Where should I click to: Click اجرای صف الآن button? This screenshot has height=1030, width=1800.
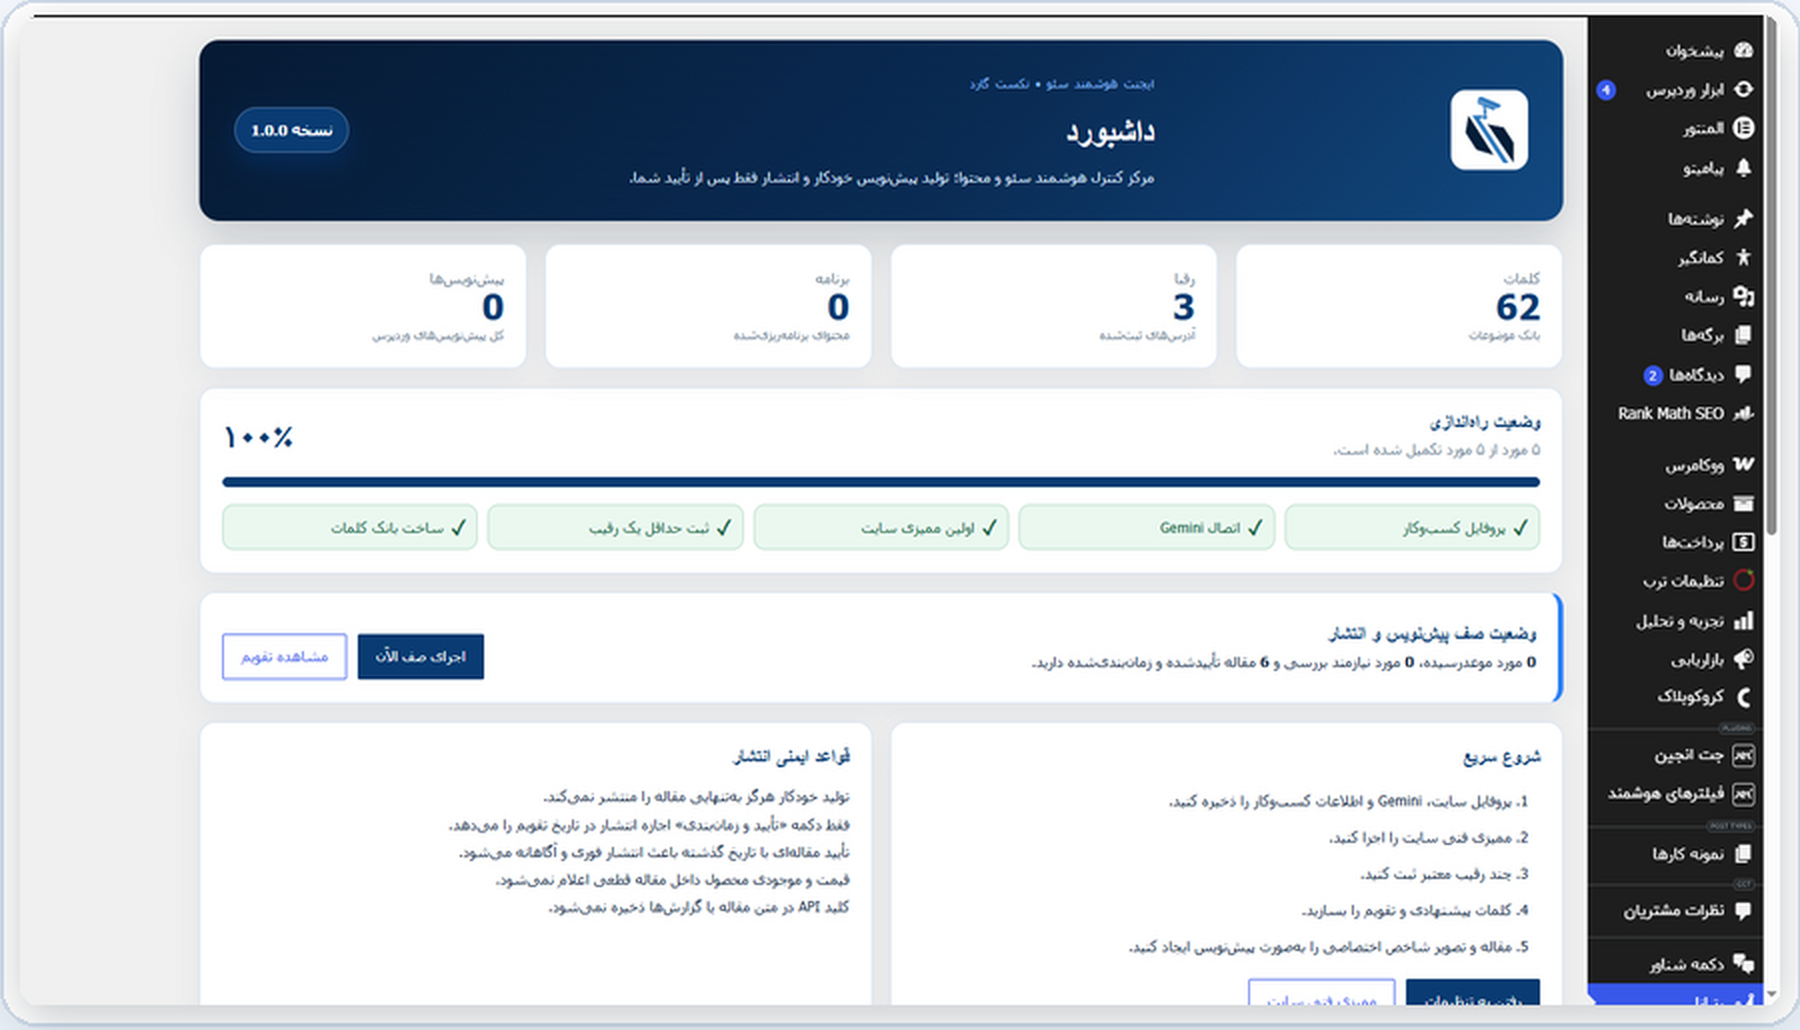point(421,657)
